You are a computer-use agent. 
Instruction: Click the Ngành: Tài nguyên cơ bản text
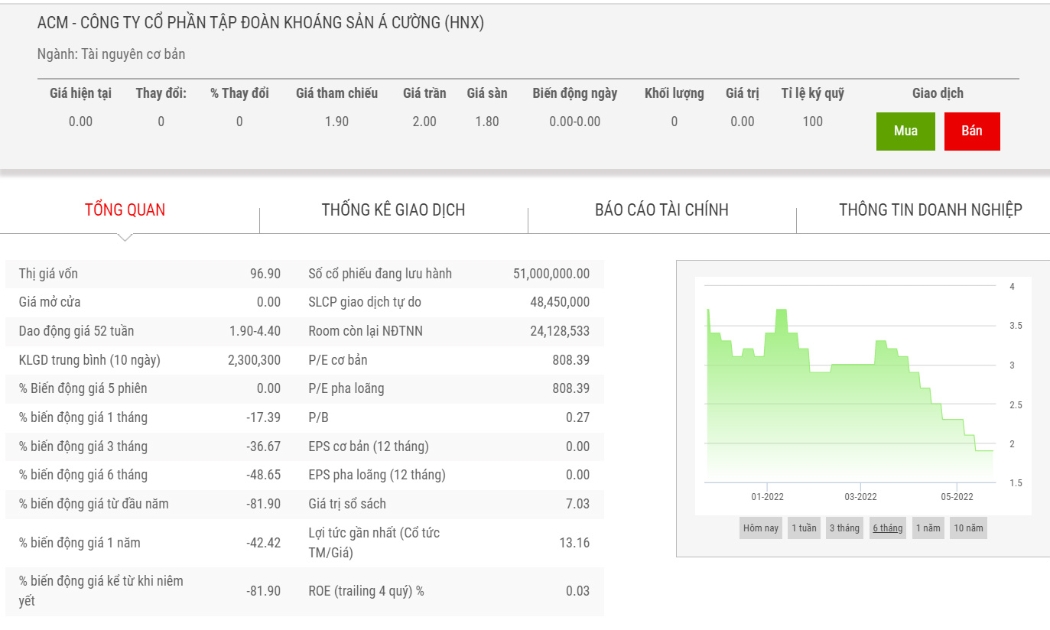click(111, 54)
